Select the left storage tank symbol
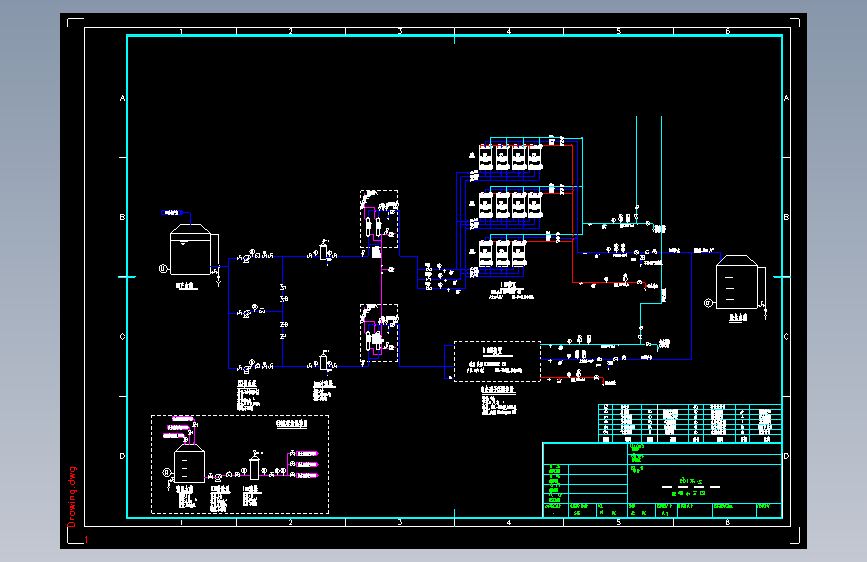The image size is (867, 562). pos(190,249)
